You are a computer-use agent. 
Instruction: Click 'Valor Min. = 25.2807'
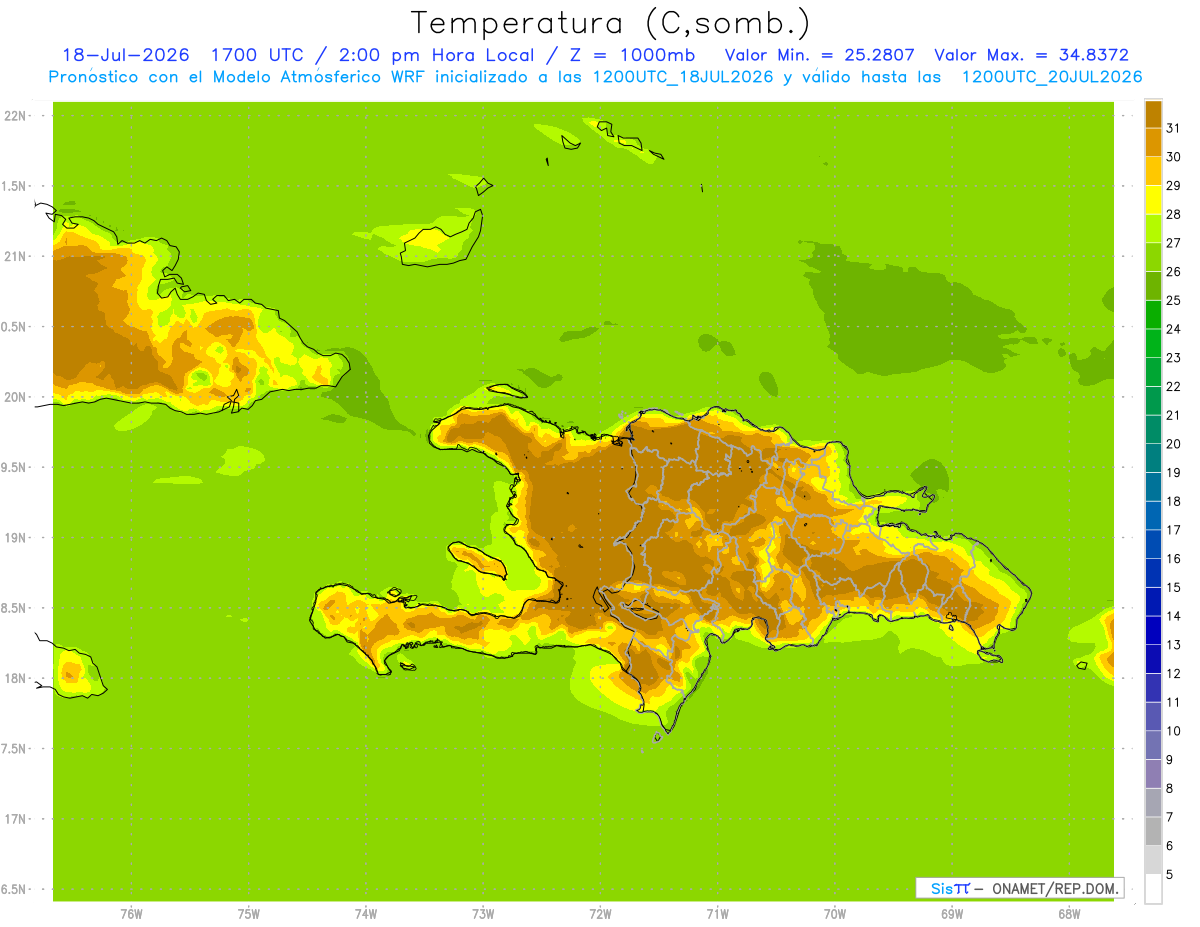pos(819,55)
